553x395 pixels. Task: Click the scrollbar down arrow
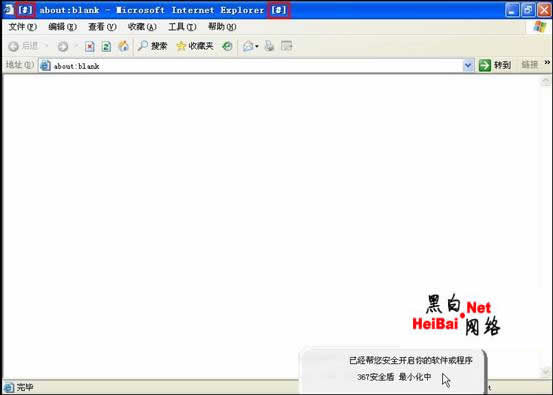[546, 372]
